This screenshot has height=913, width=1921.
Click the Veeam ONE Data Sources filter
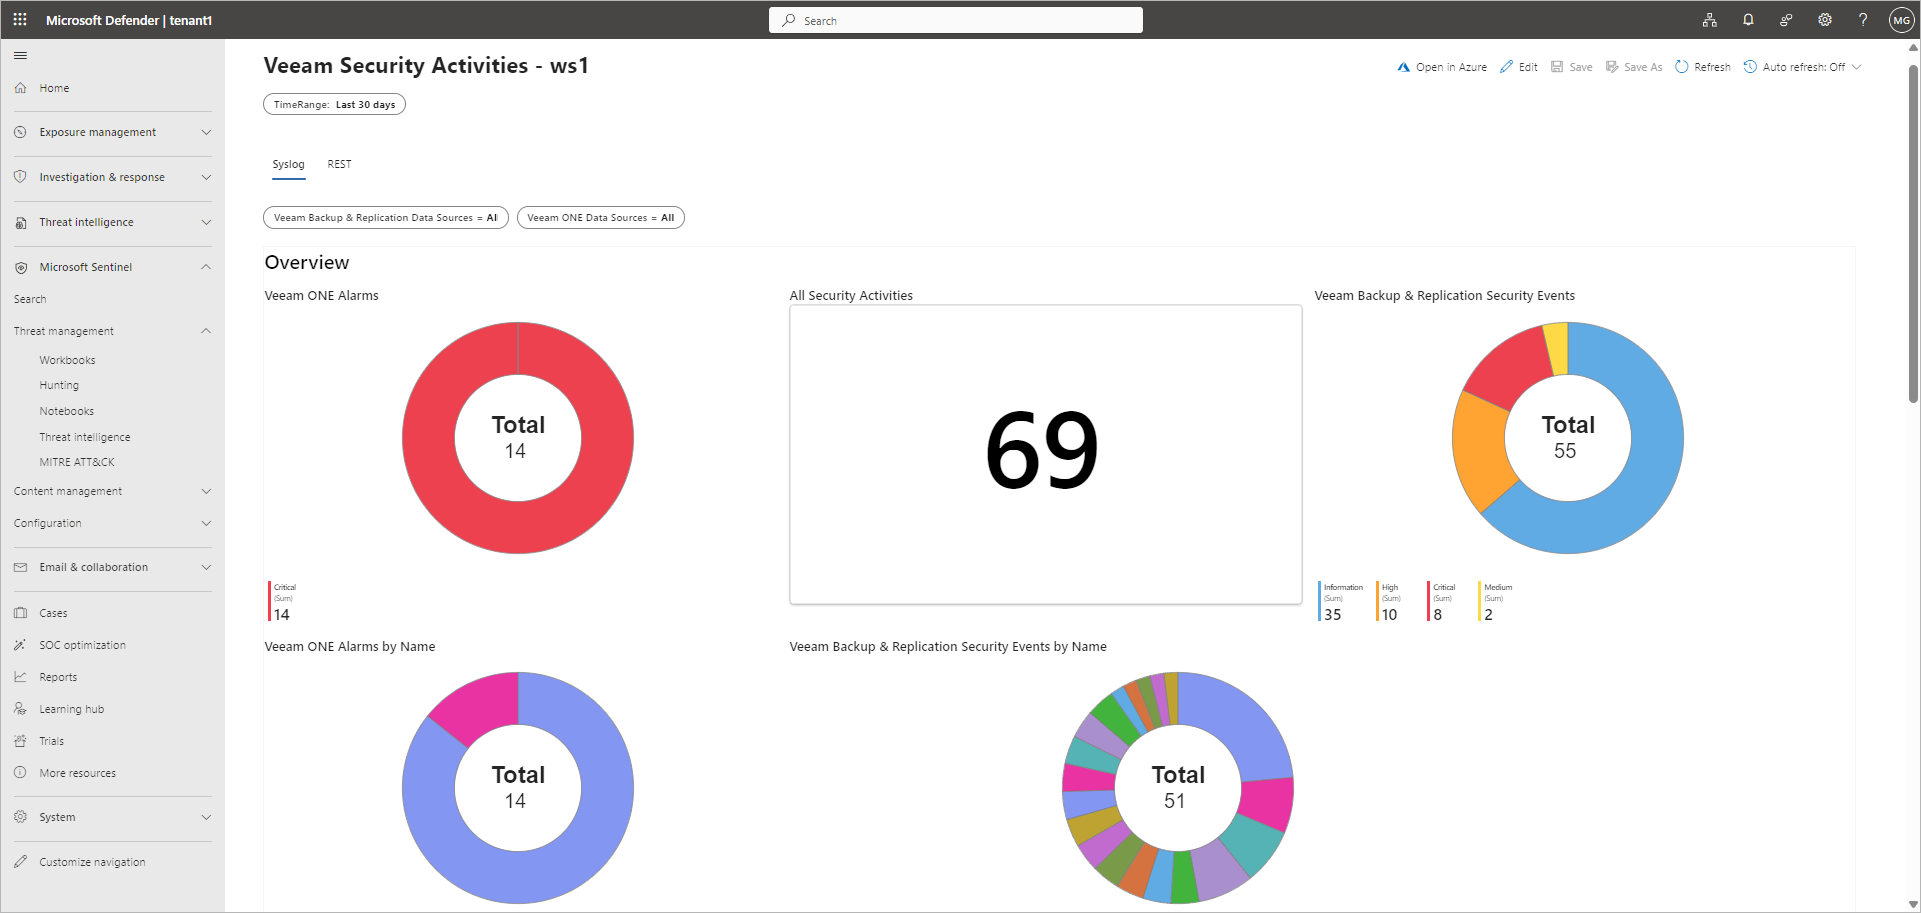(x=601, y=217)
